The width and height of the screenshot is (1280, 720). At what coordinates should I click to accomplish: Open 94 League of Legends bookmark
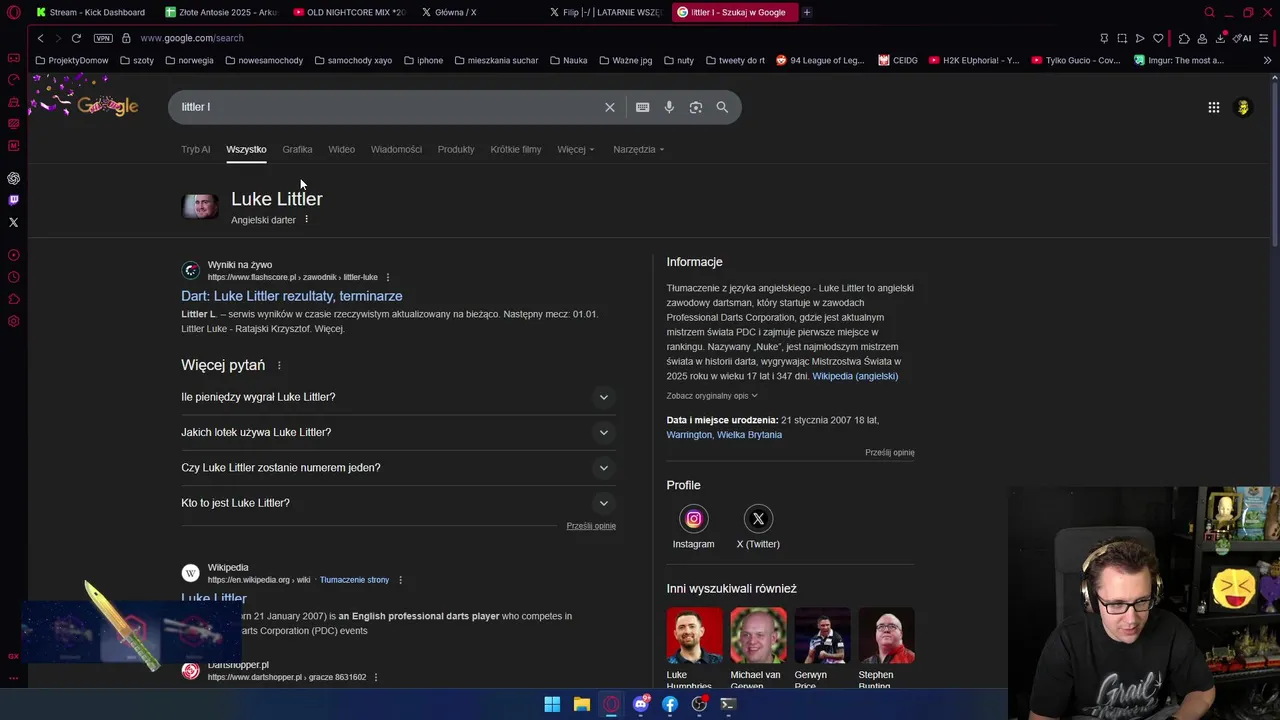click(x=820, y=60)
